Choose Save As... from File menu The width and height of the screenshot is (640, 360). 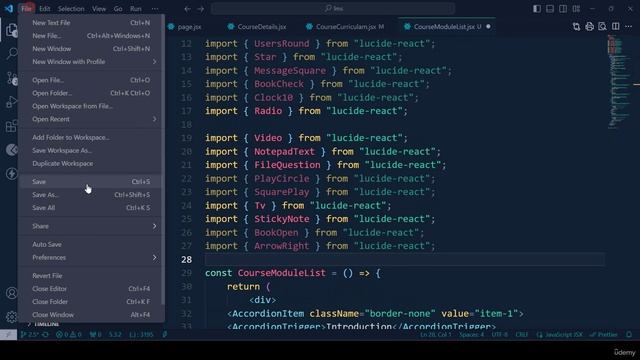click(91, 195)
